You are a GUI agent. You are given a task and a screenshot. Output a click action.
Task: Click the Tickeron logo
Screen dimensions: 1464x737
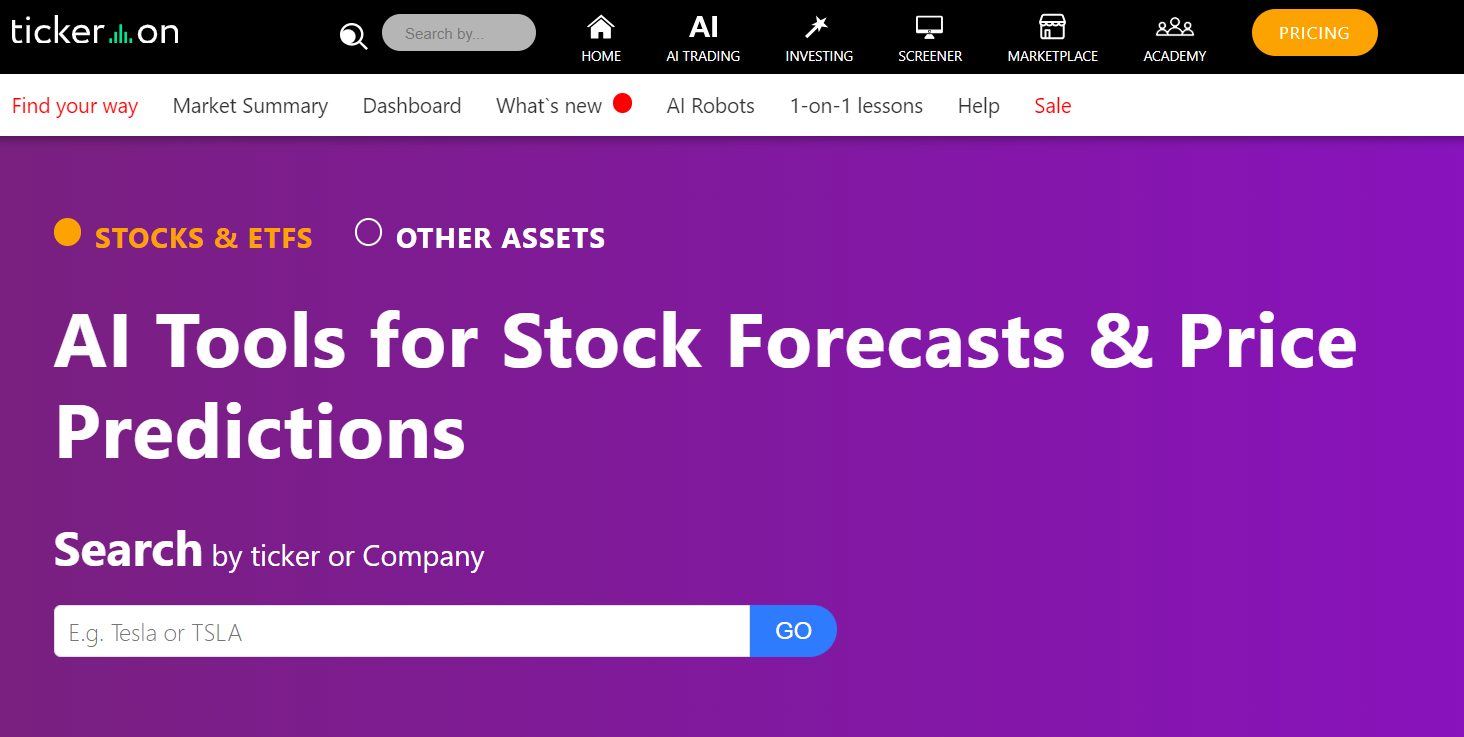coord(95,32)
